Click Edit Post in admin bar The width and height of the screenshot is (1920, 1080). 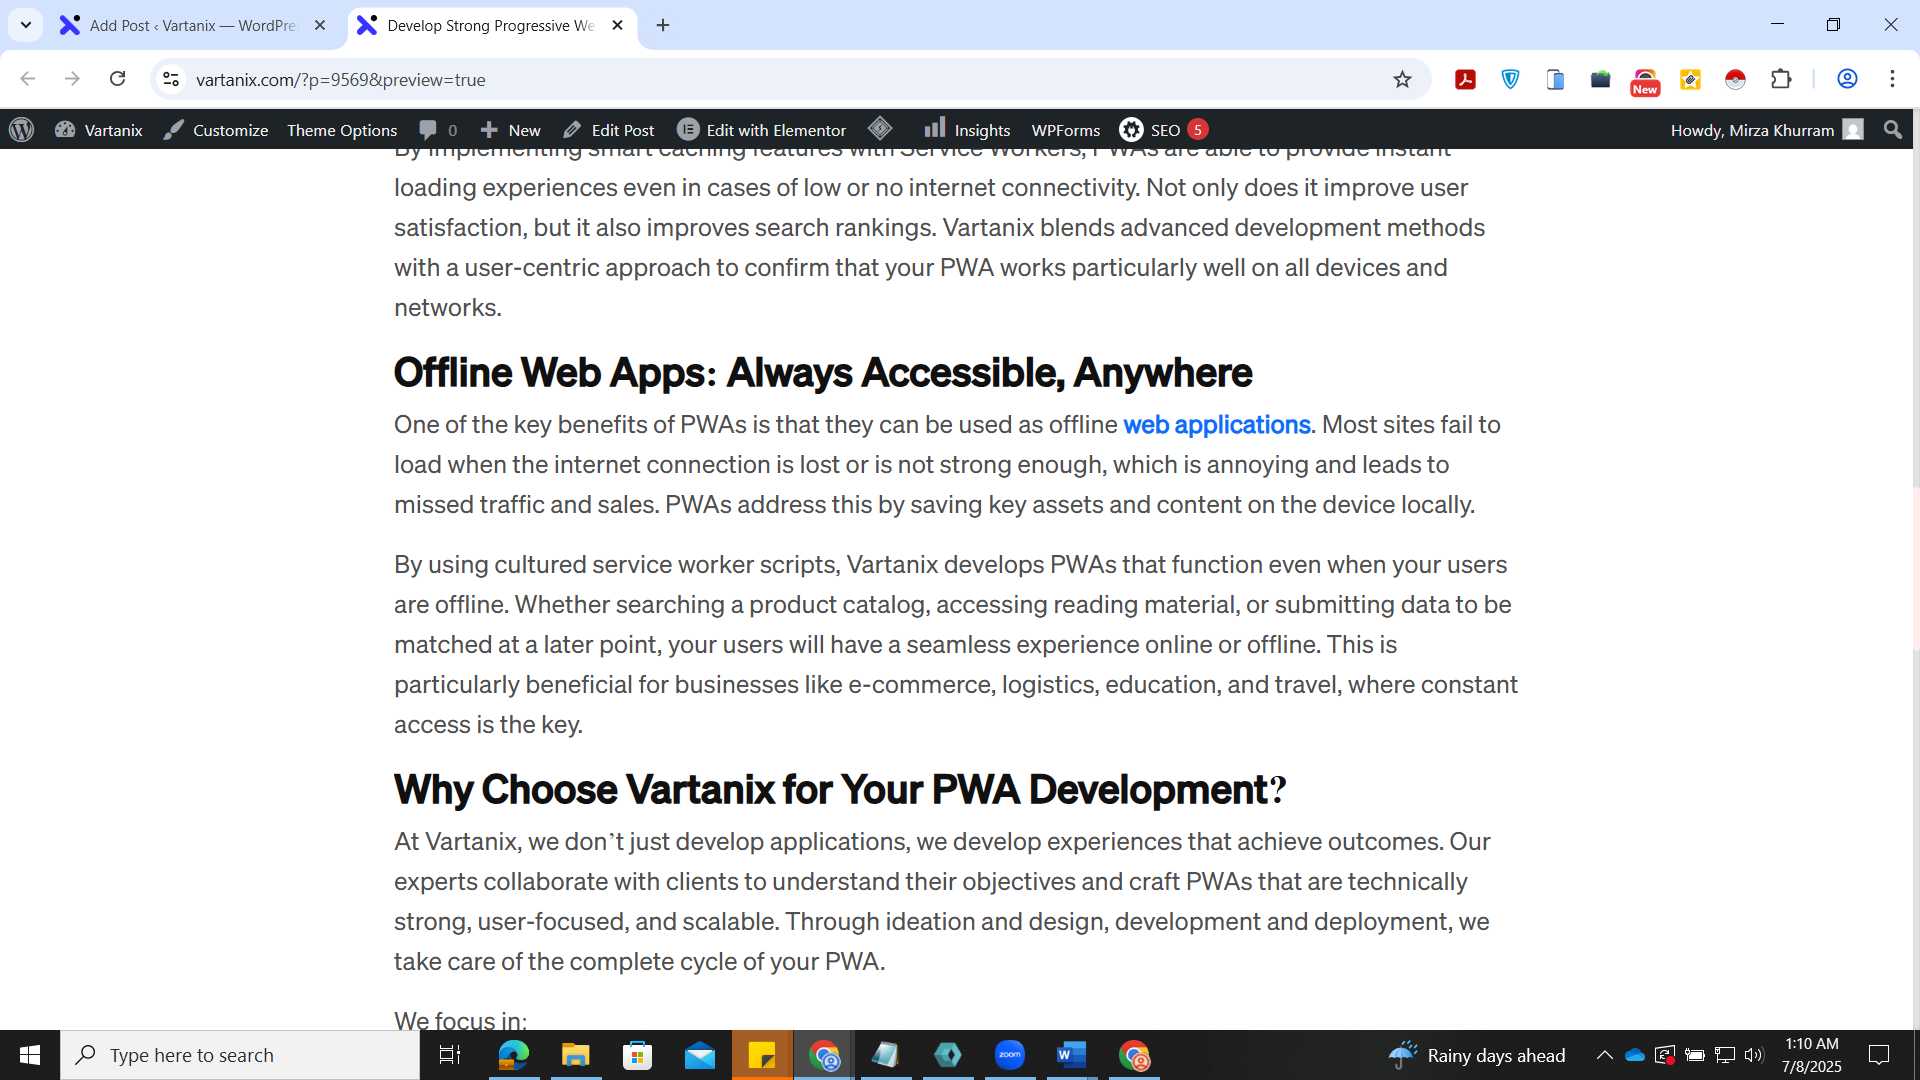pyautogui.click(x=609, y=130)
